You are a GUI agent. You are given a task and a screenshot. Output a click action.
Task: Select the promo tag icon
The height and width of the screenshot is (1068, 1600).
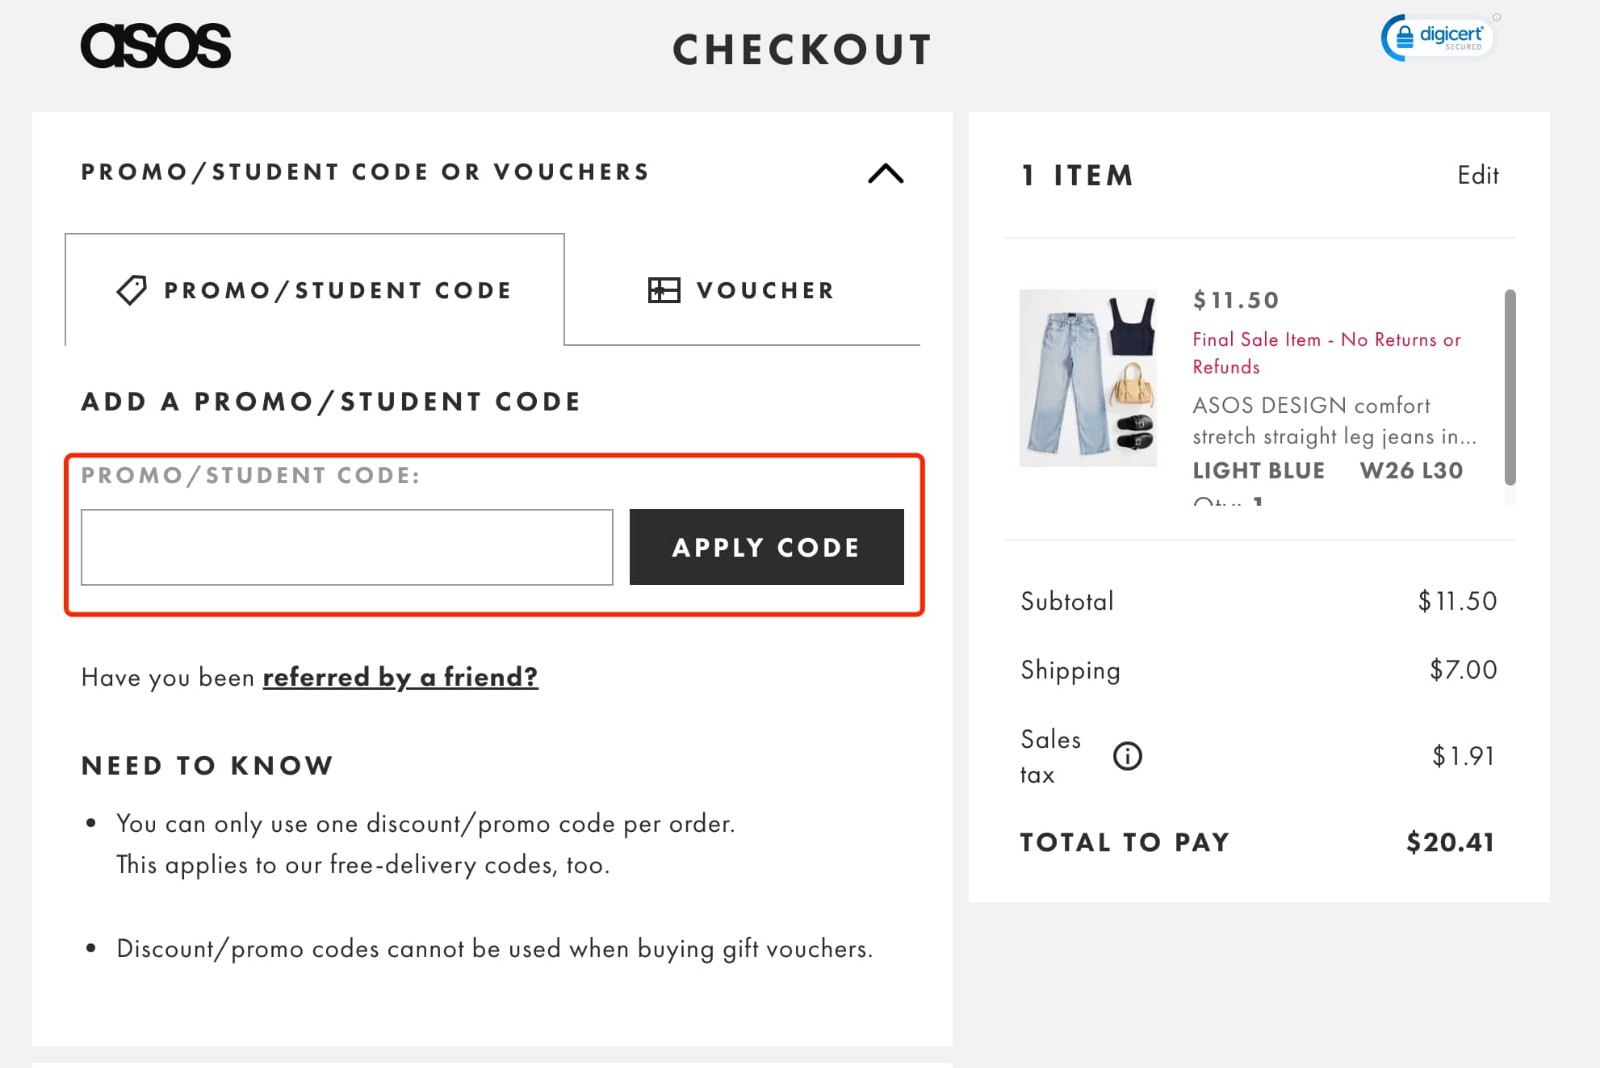[130, 290]
